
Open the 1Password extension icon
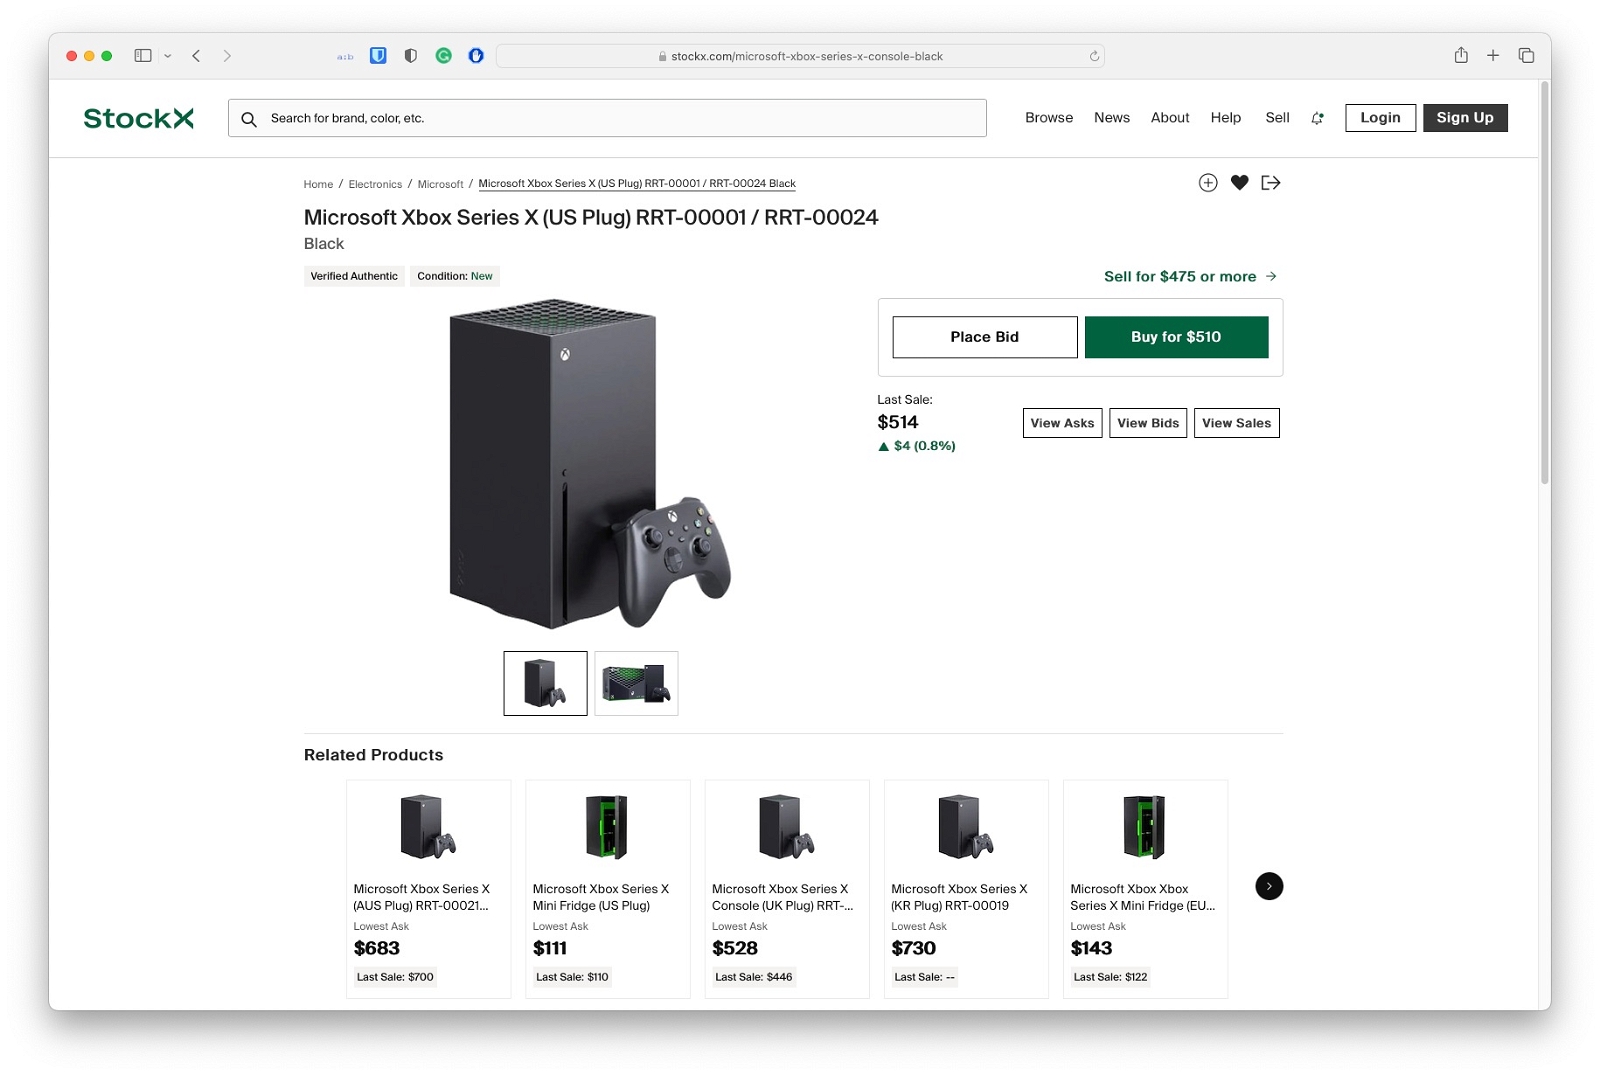pyautogui.click(x=476, y=56)
